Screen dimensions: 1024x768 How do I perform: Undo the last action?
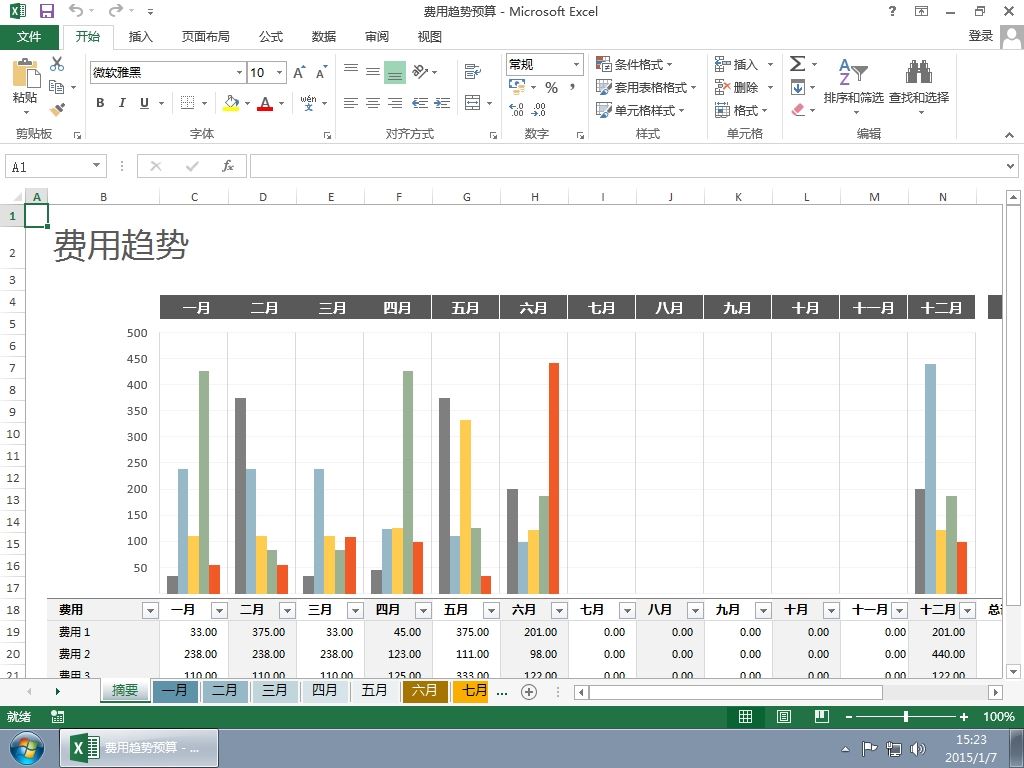click(76, 11)
